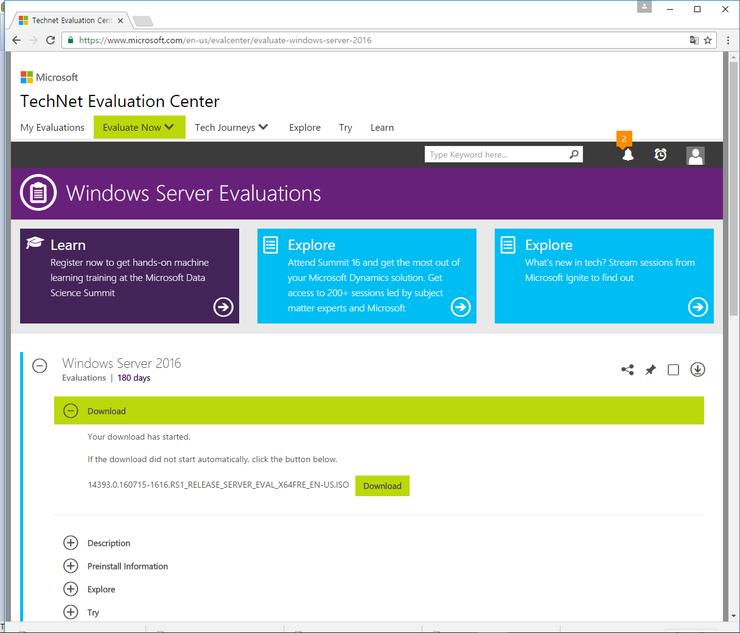Expand the Description section

pos(71,543)
